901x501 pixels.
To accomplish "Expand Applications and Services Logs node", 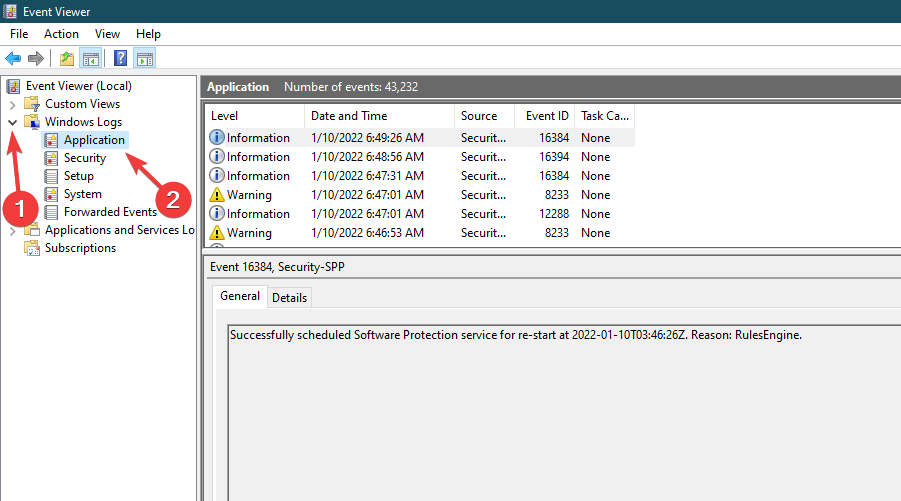I will [x=13, y=230].
